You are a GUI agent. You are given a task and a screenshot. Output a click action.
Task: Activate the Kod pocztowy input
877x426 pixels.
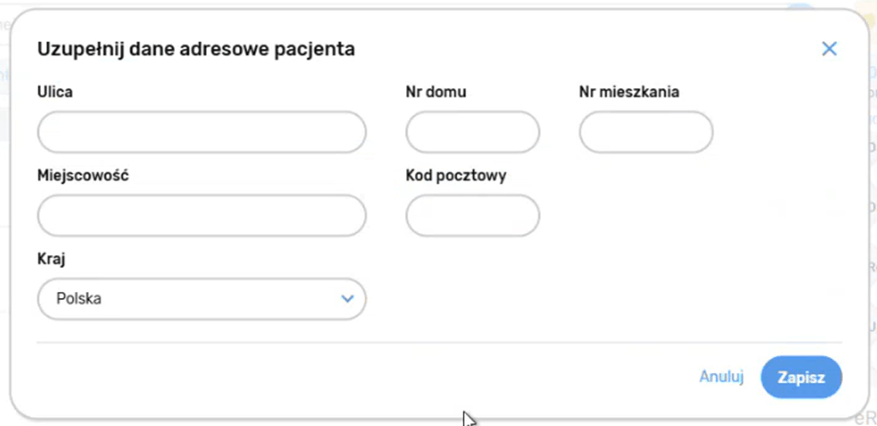tap(472, 216)
